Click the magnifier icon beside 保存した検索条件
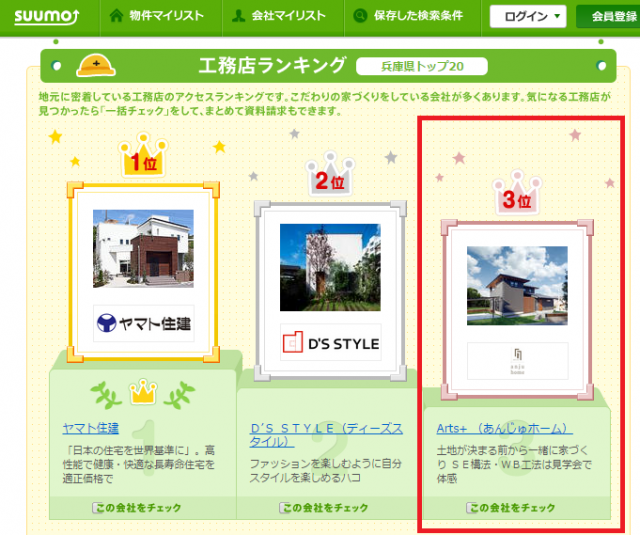Screen dimensions: 640x535 click(360, 16)
